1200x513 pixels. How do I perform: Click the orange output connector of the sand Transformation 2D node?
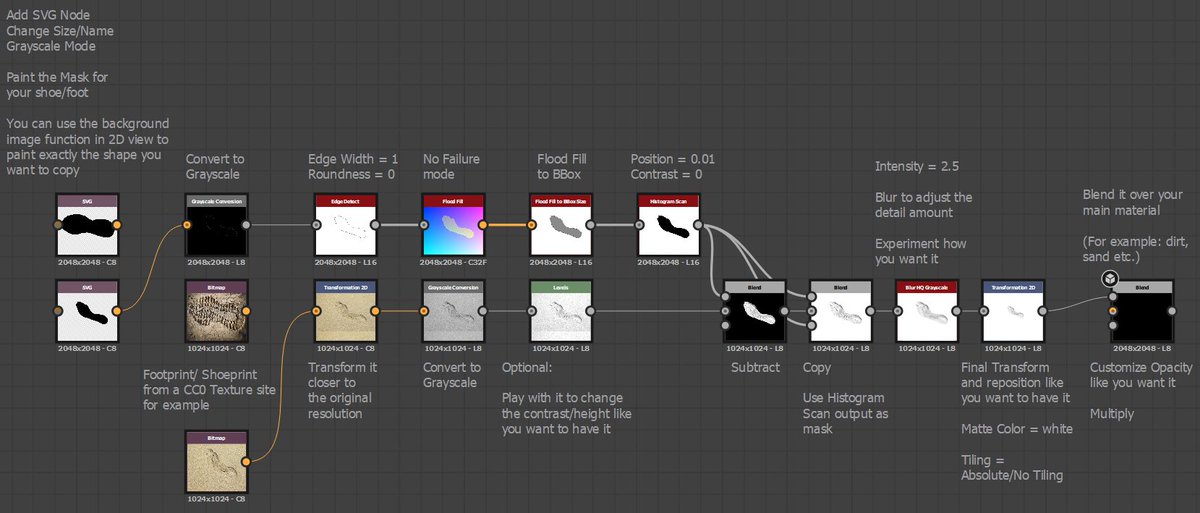376,311
